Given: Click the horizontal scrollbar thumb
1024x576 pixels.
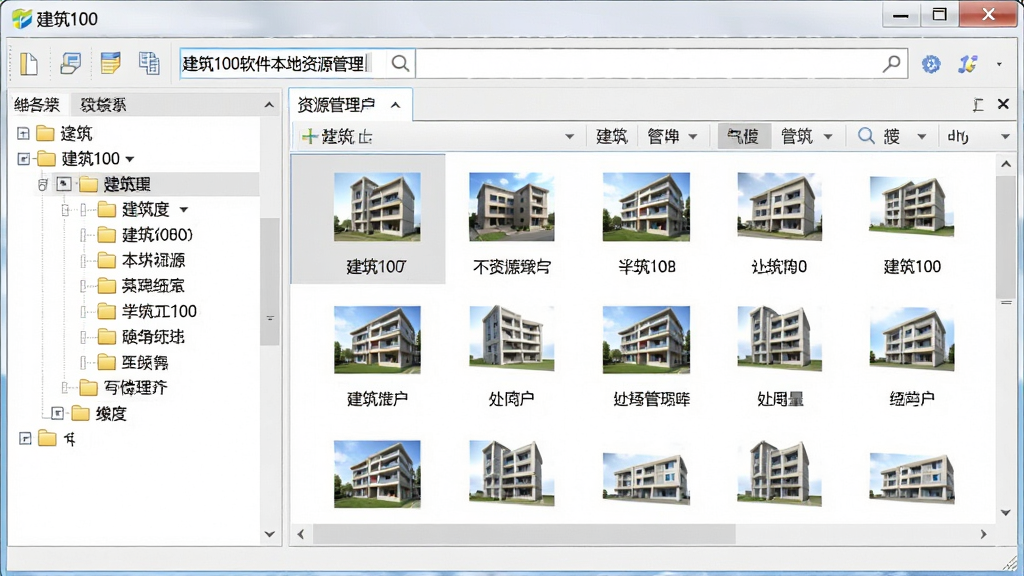Looking at the screenshot, I should coord(524,534).
